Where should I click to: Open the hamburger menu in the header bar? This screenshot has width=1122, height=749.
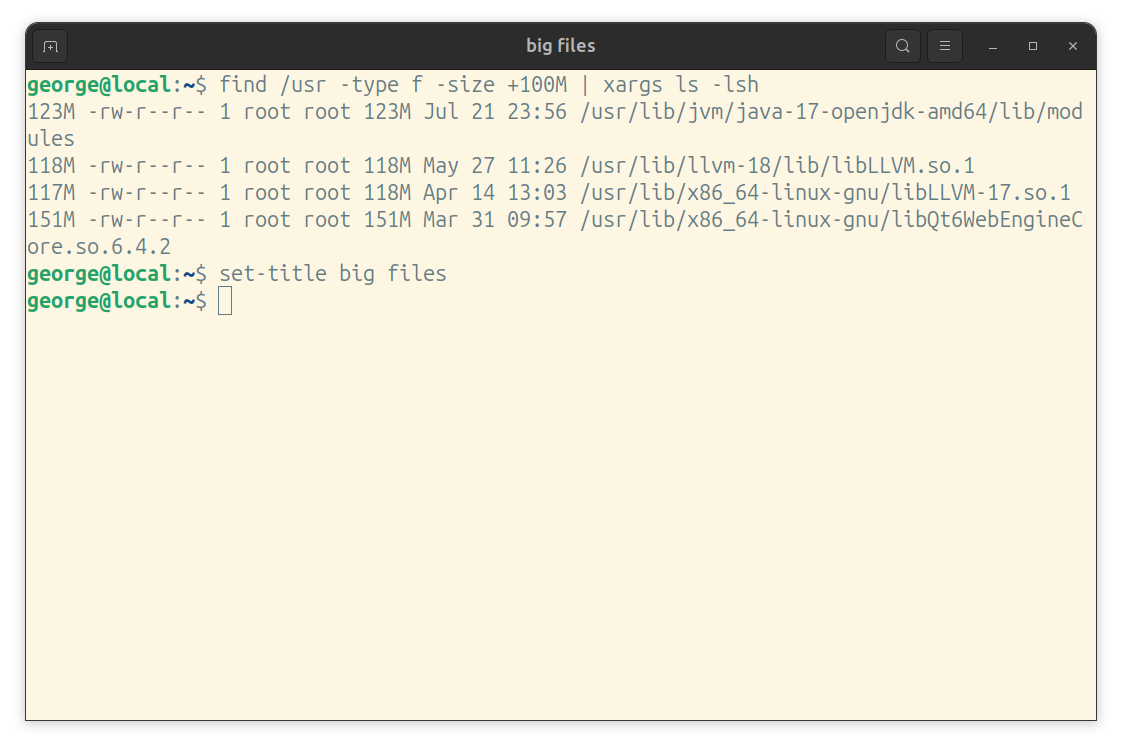pyautogui.click(x=945, y=45)
